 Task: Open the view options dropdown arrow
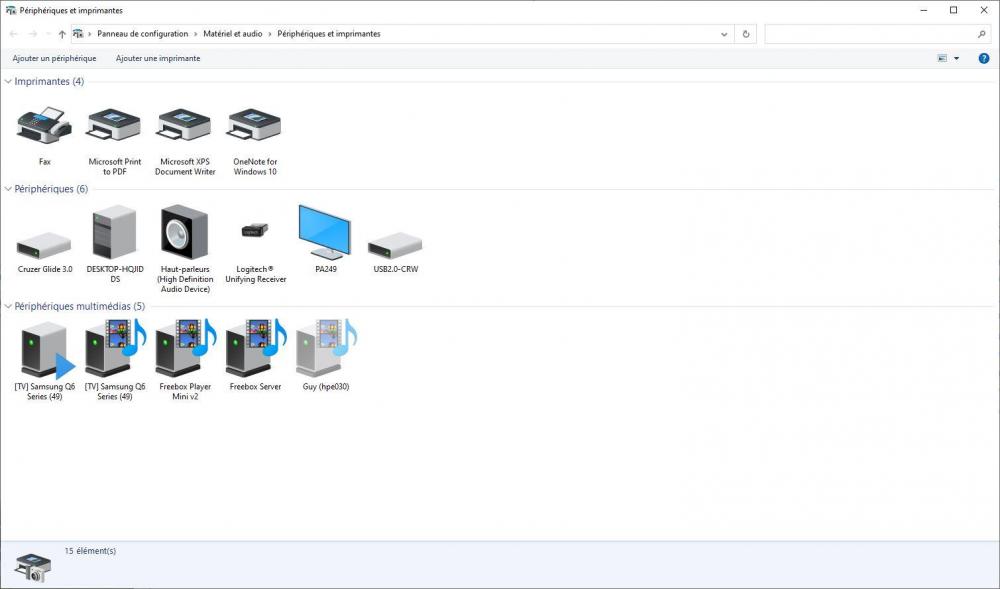point(956,58)
